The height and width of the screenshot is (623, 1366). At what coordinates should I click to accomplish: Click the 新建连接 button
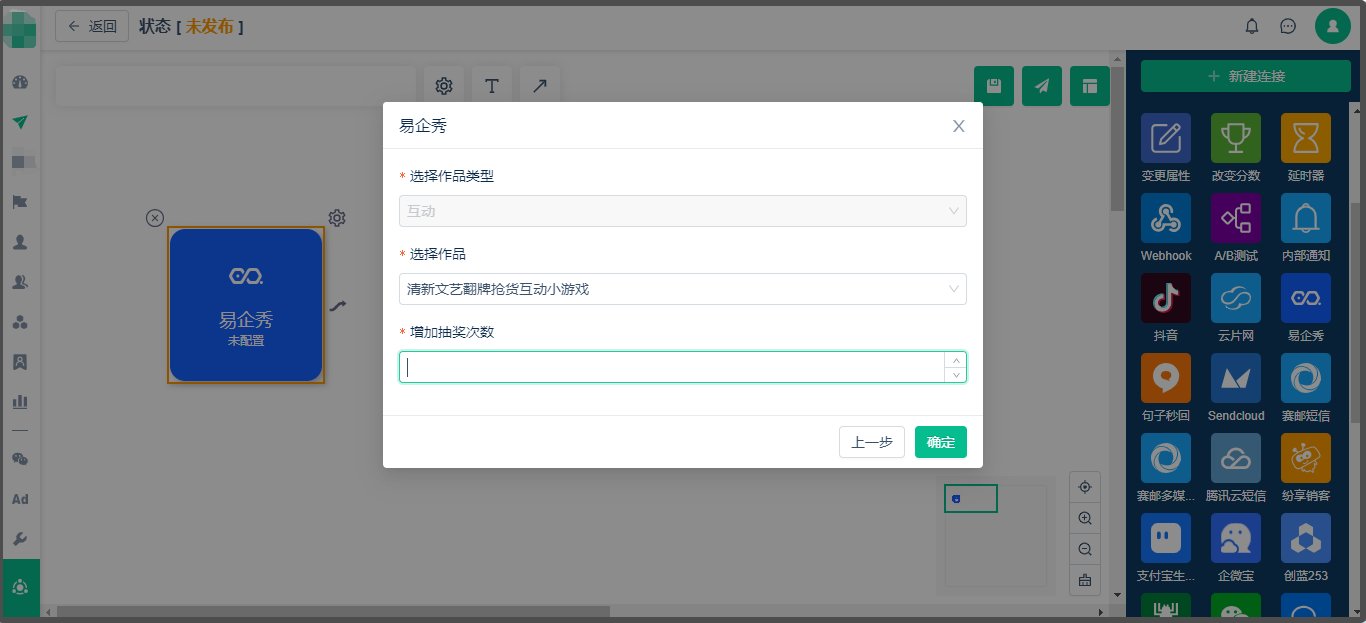click(x=1246, y=76)
